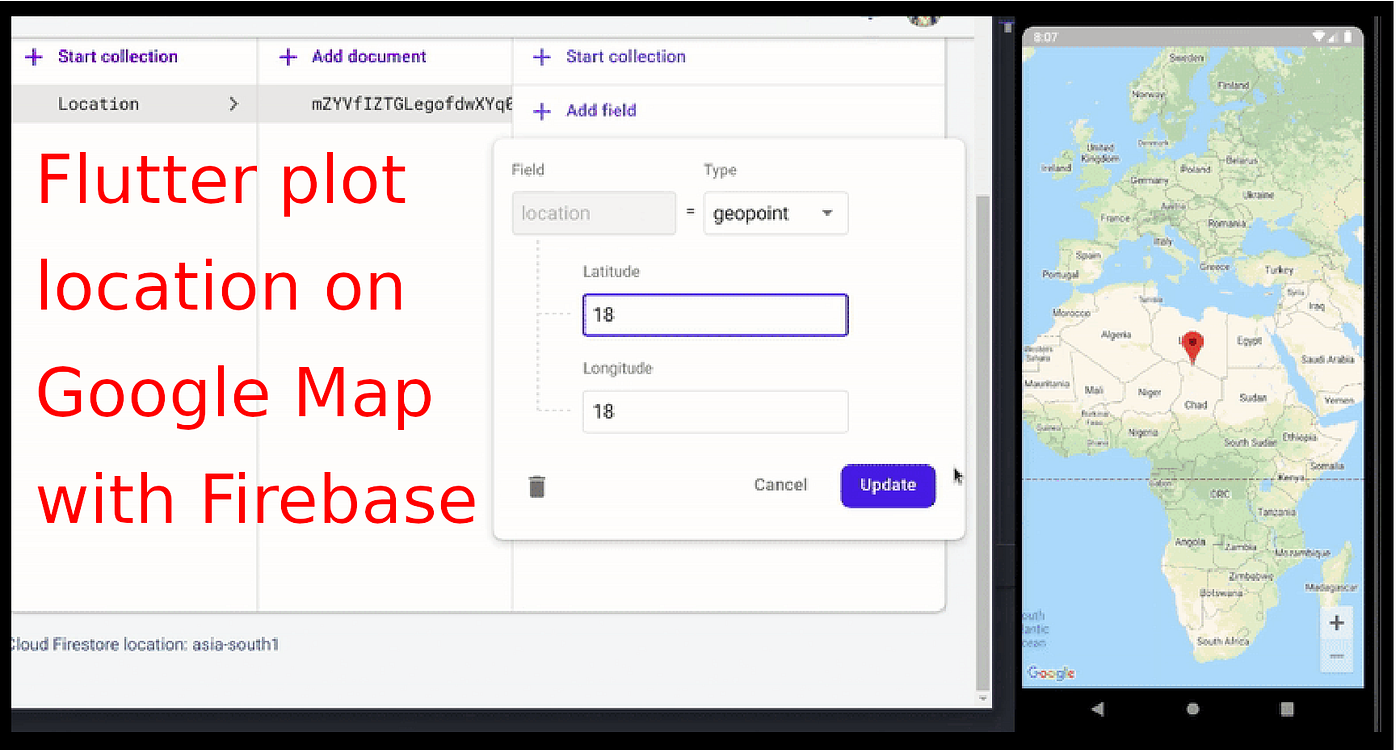
Task: Tap the Egypt label on the map
Action: coord(1250,341)
